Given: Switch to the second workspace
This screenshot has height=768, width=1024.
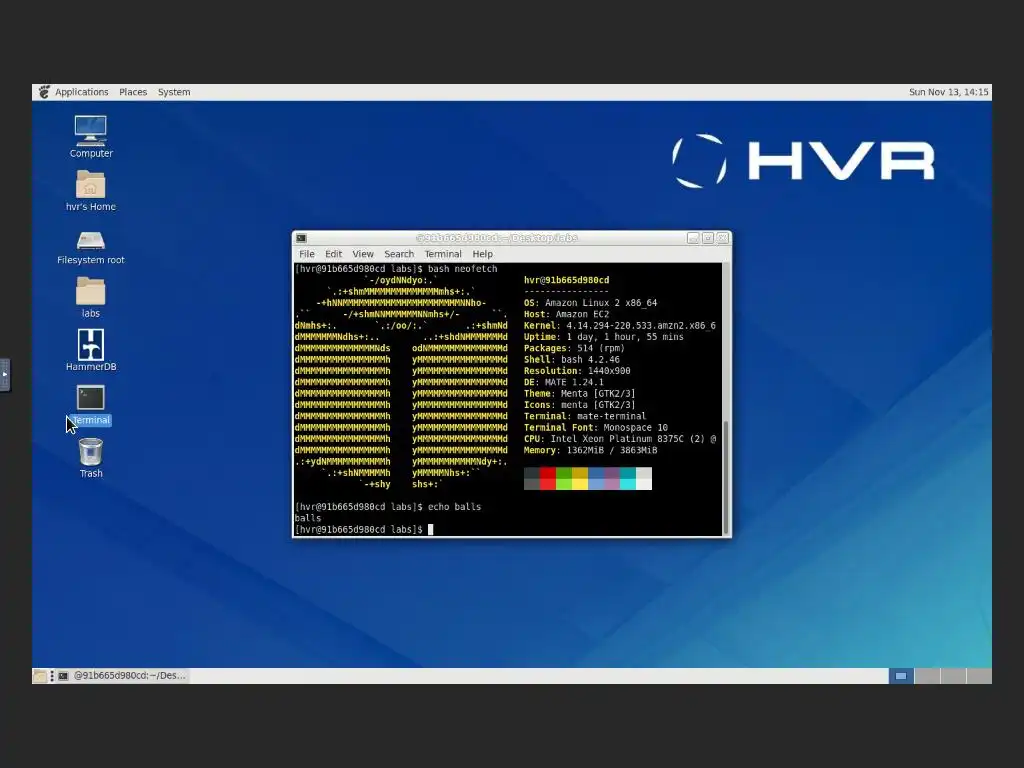Looking at the screenshot, I should coord(927,676).
